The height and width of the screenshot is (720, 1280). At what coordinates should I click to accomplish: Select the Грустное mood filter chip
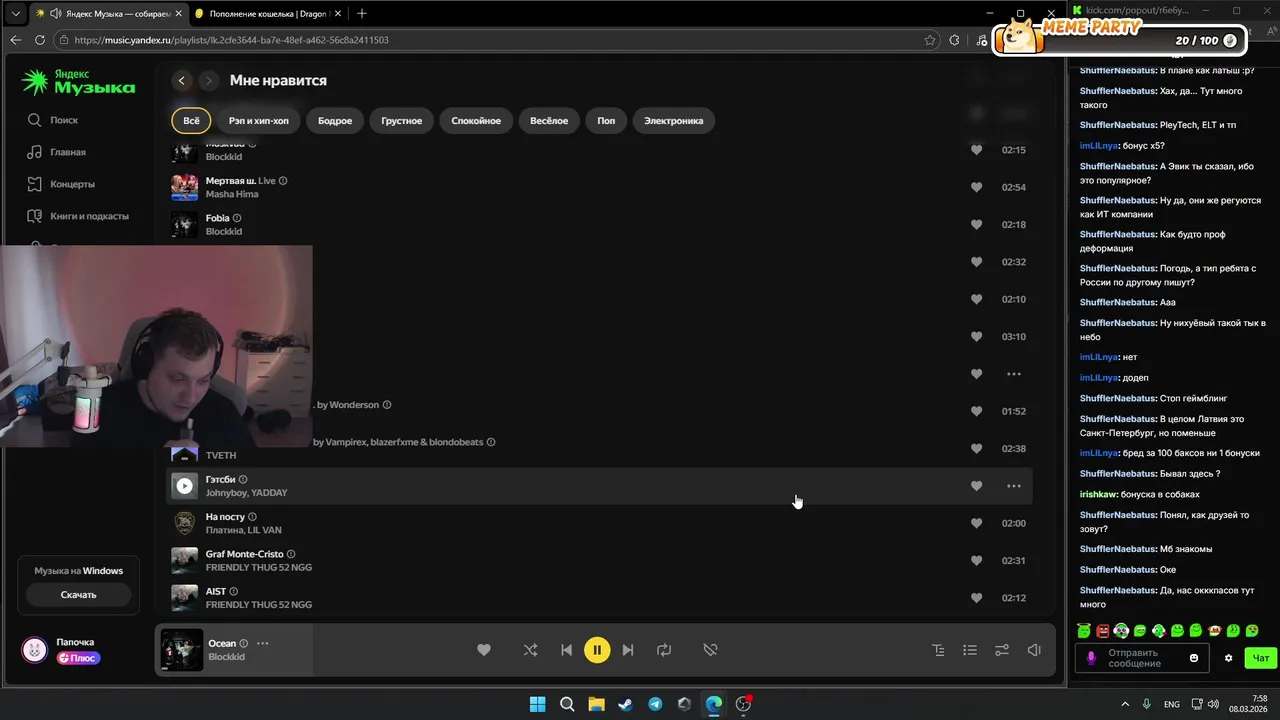click(401, 121)
